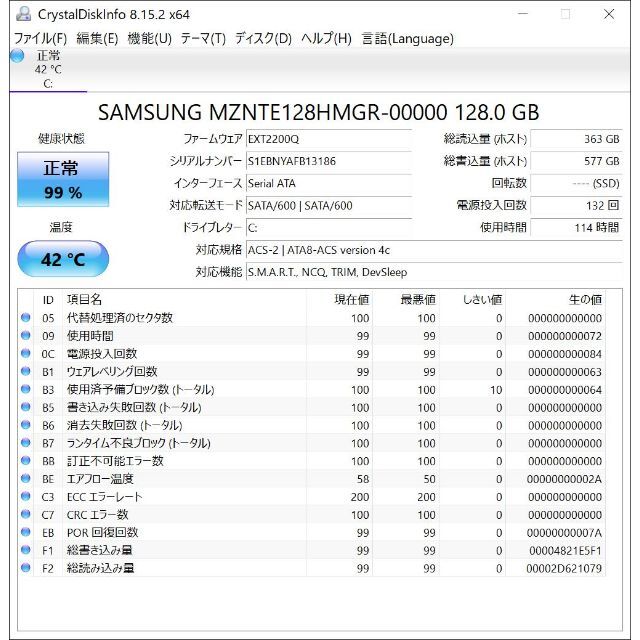
Task: Click status orb for row F1 総書き込み量
Action: 26,550
